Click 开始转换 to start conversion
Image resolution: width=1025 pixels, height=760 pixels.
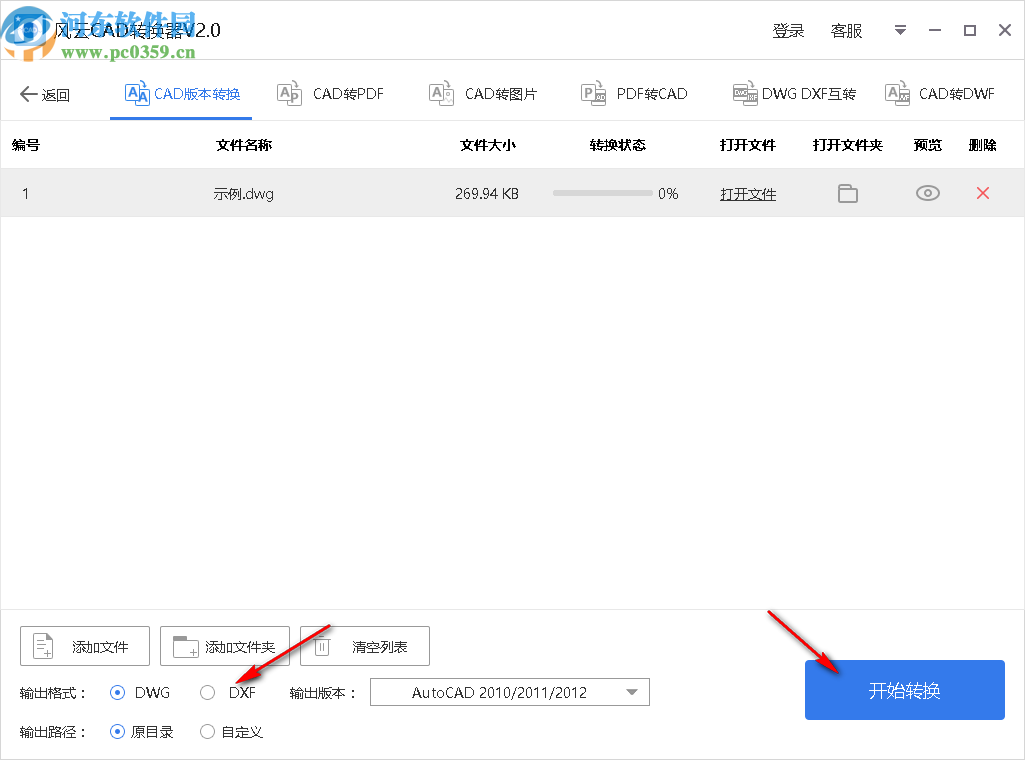pyautogui.click(x=904, y=690)
